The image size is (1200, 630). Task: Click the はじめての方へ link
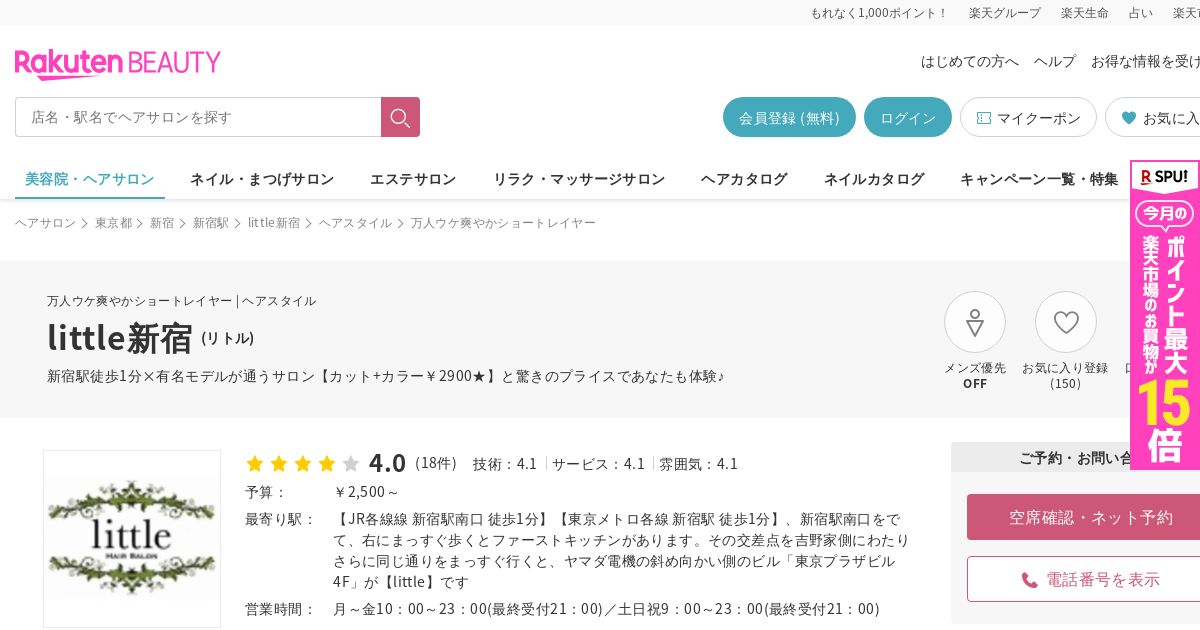[970, 61]
